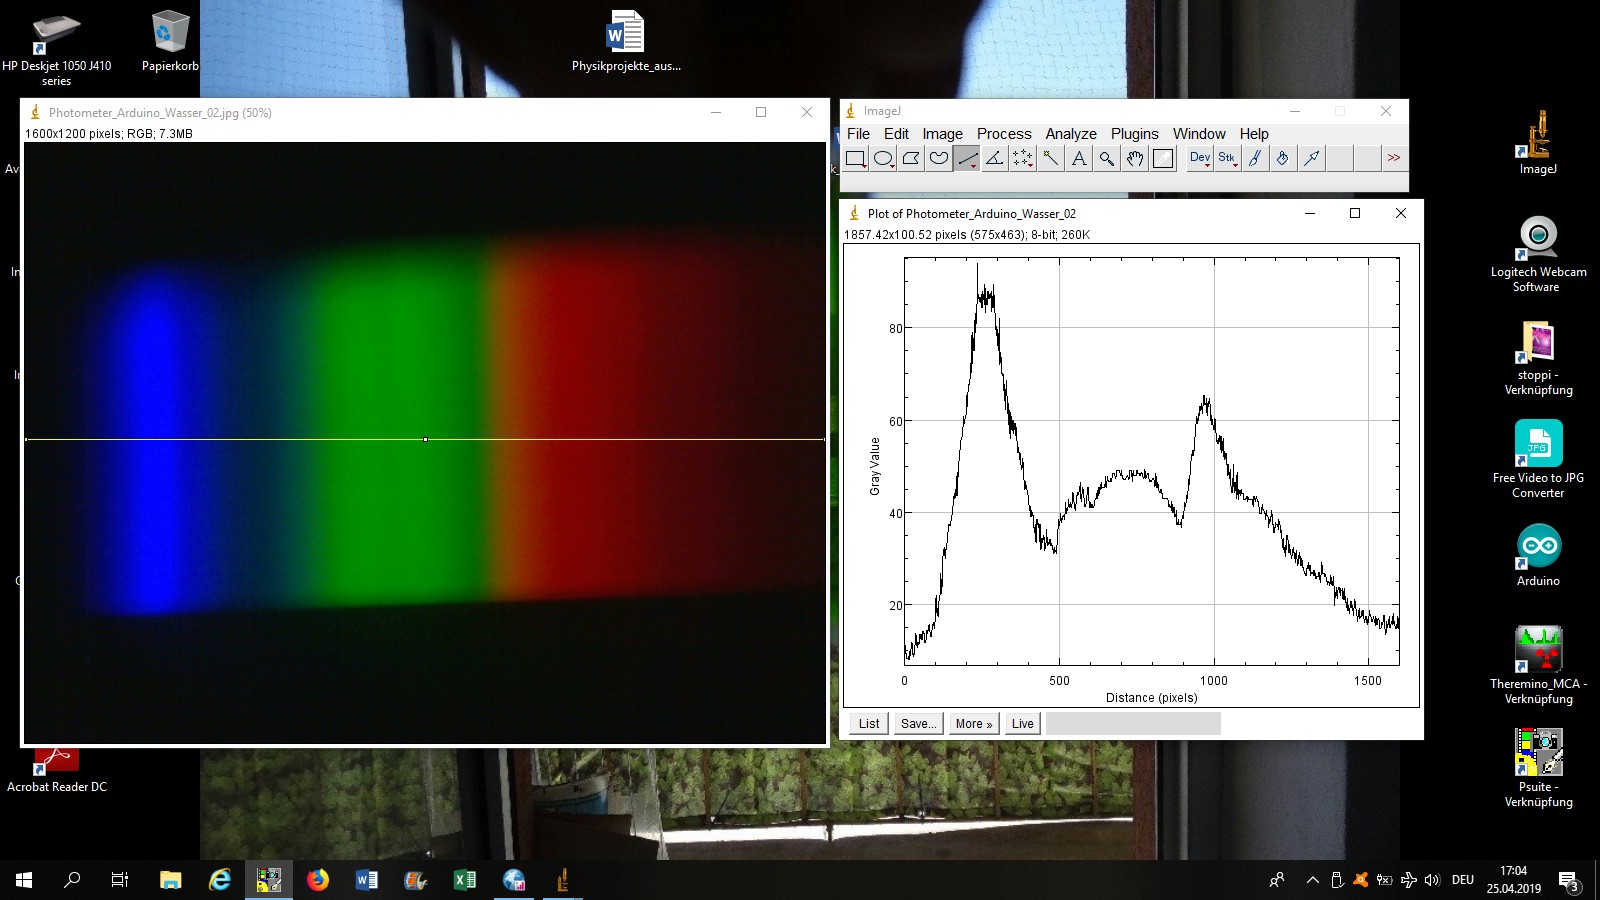Expand hidden system tray icons chevron
This screenshot has height=900, width=1600.
[x=1312, y=880]
